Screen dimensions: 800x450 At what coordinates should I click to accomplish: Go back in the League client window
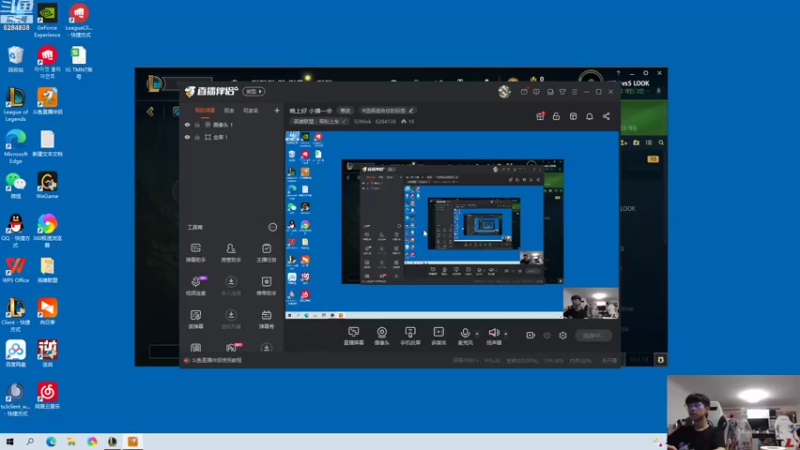150,111
